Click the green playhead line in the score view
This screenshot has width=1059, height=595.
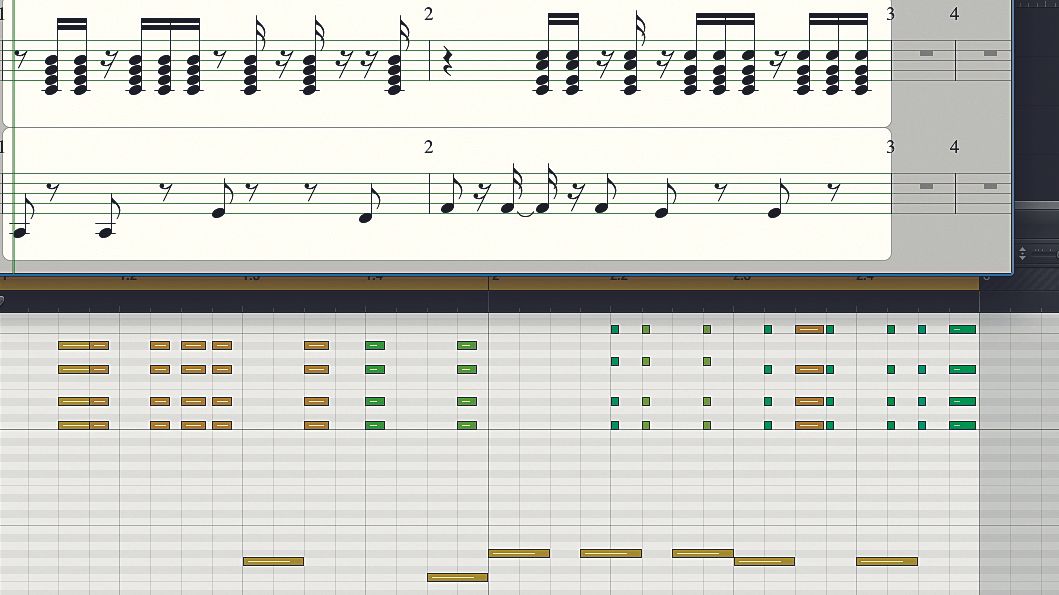coord(14,130)
